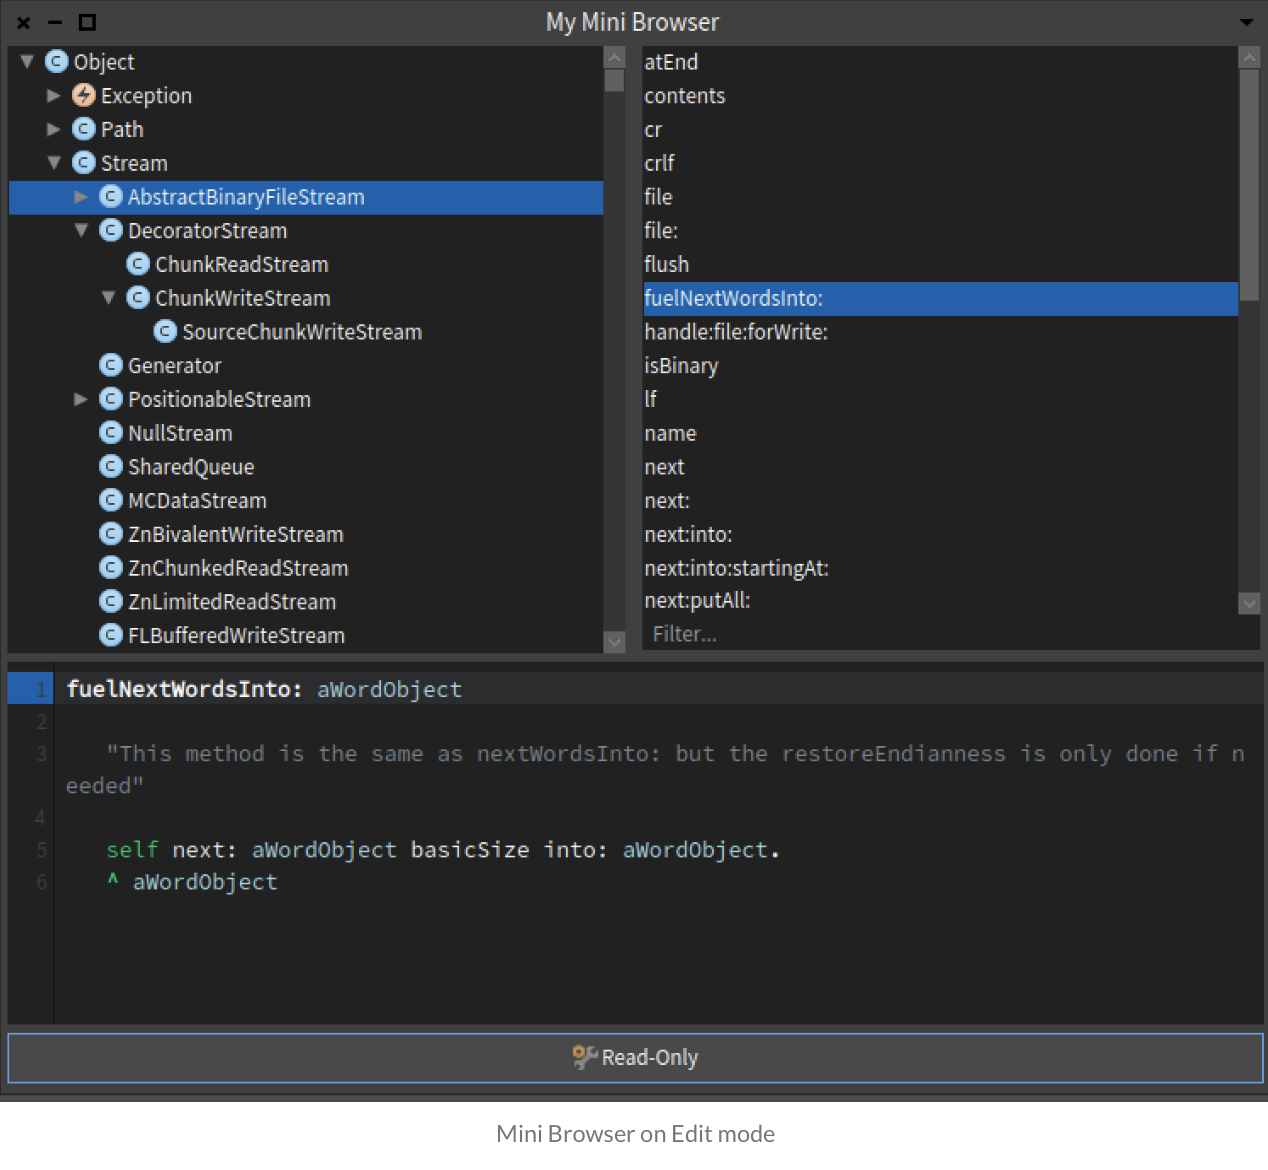Maximize the My Mini Browser window

87,22
